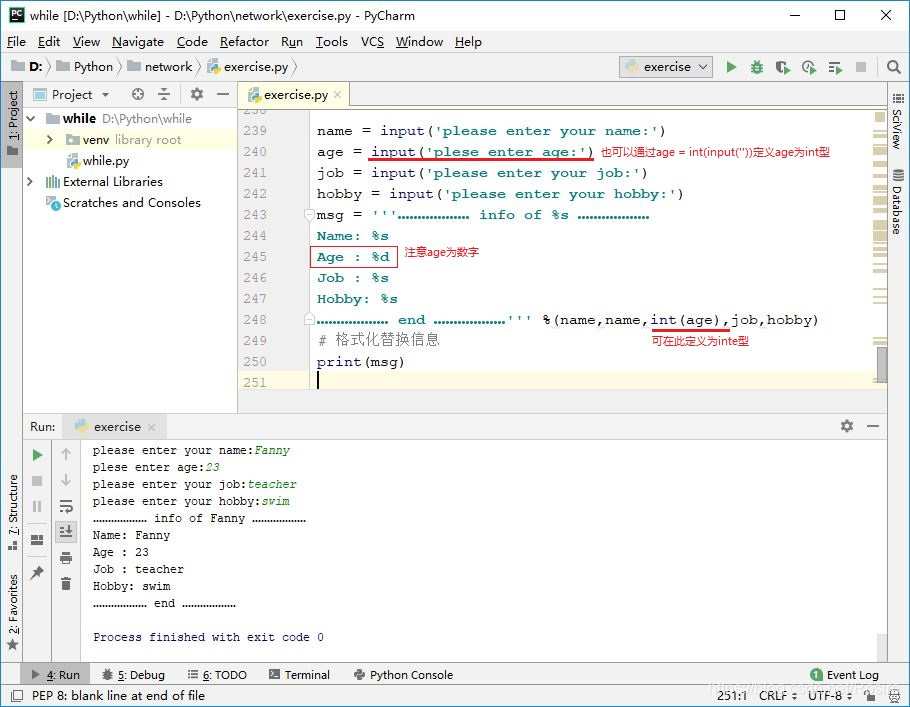Pause output in the Run panel

tap(37, 506)
